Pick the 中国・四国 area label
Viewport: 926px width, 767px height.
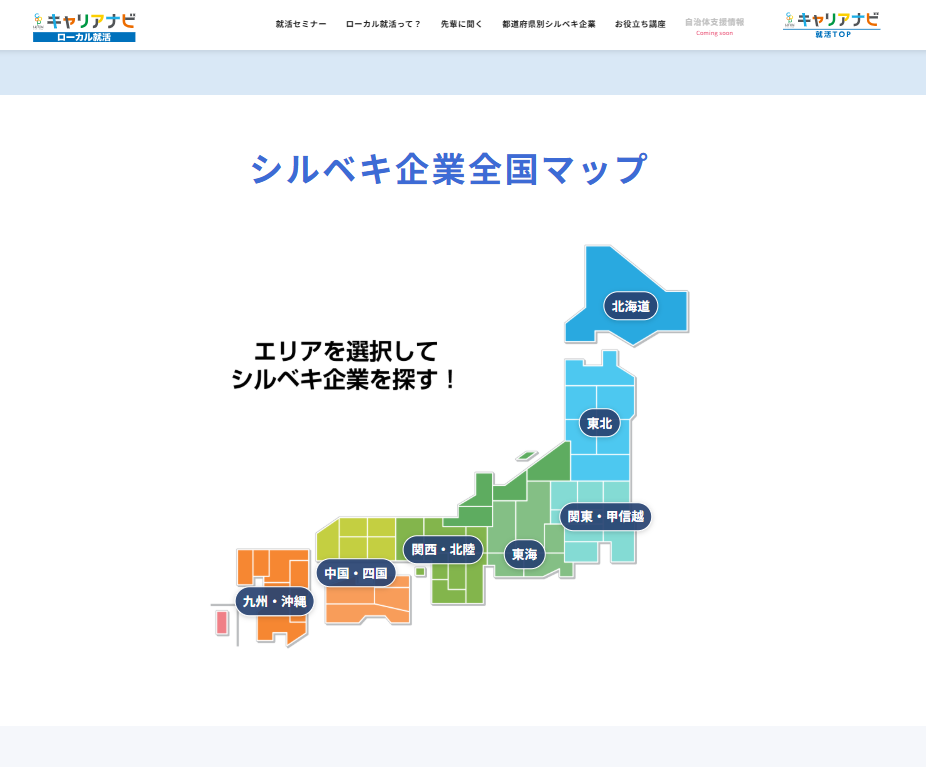point(355,573)
